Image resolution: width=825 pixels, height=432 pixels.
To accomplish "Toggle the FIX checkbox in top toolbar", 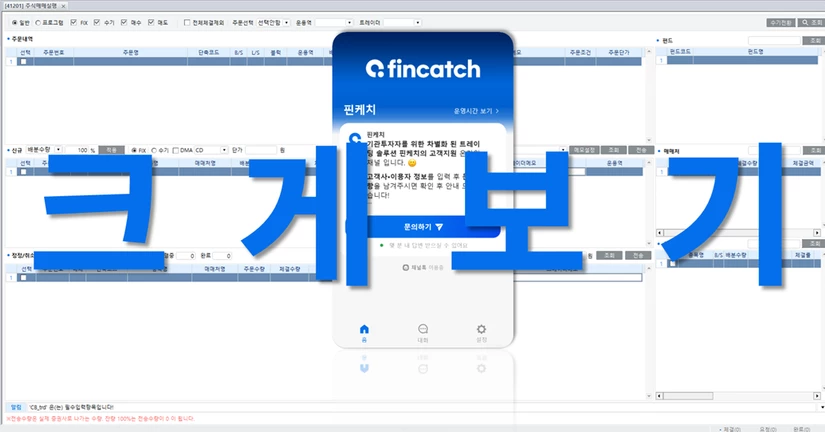I will point(74,23).
